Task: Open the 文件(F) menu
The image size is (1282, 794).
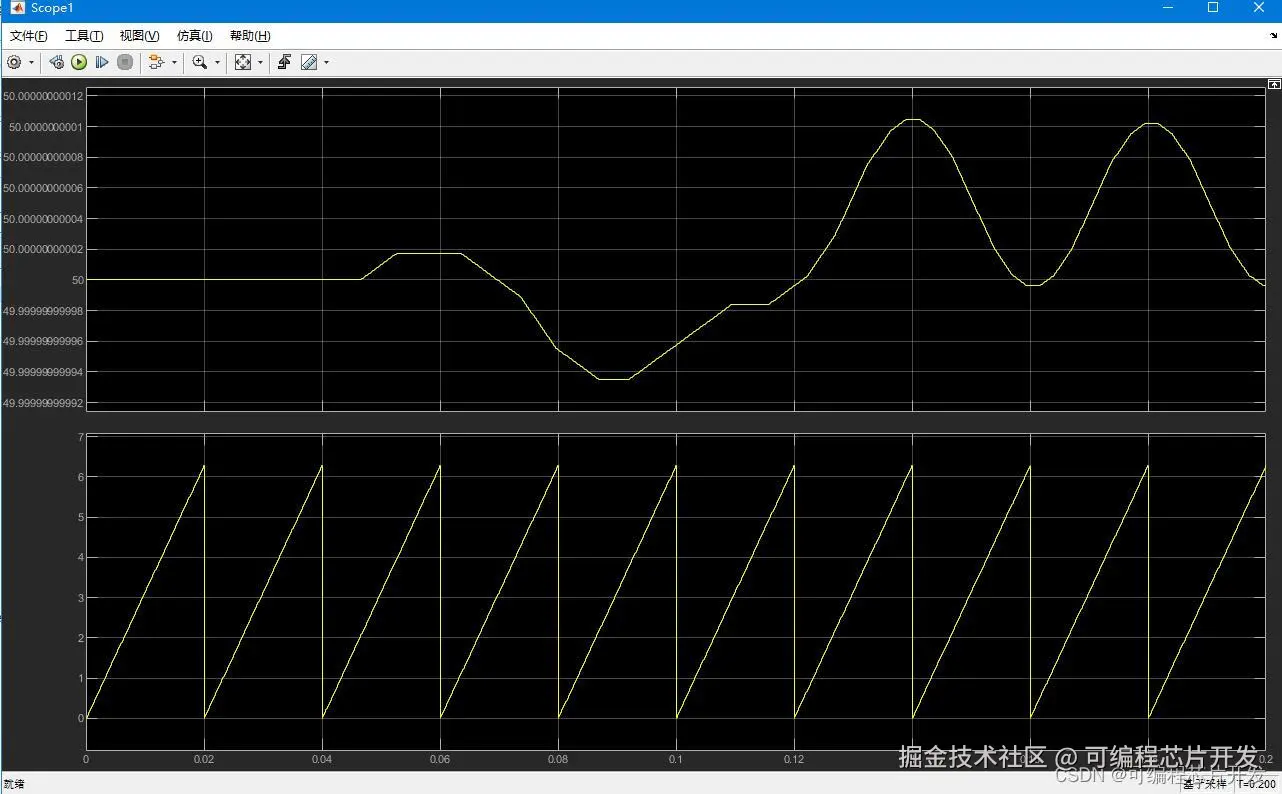Action: coord(29,36)
